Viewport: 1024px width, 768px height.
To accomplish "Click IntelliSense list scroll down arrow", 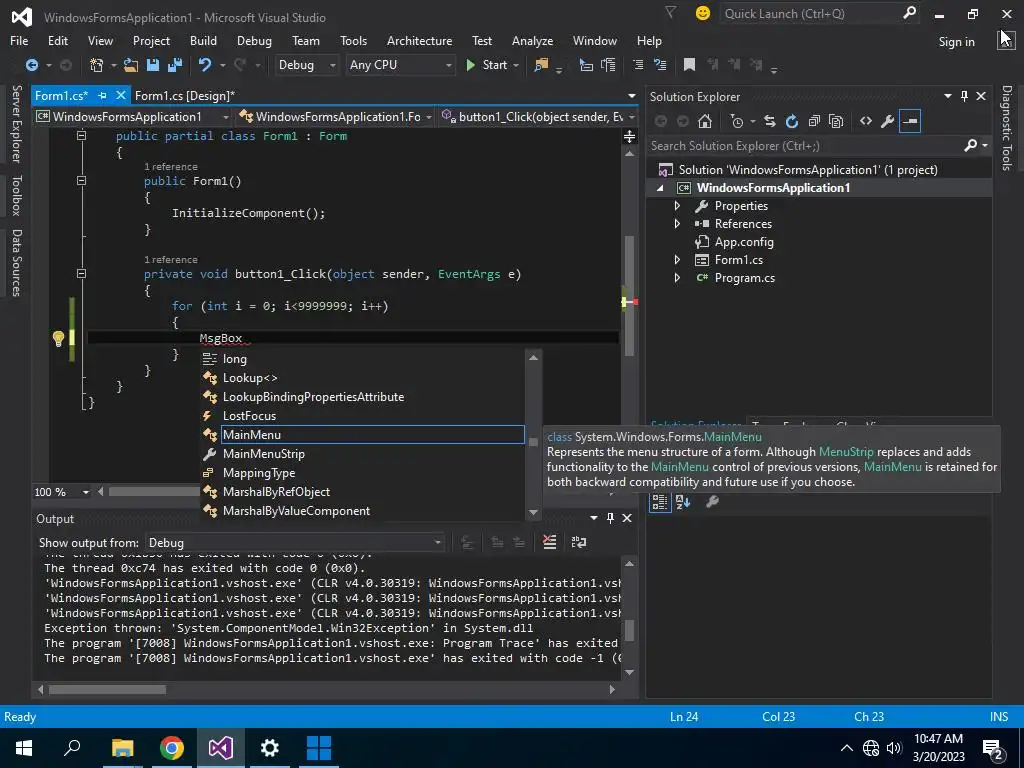I will 534,513.
